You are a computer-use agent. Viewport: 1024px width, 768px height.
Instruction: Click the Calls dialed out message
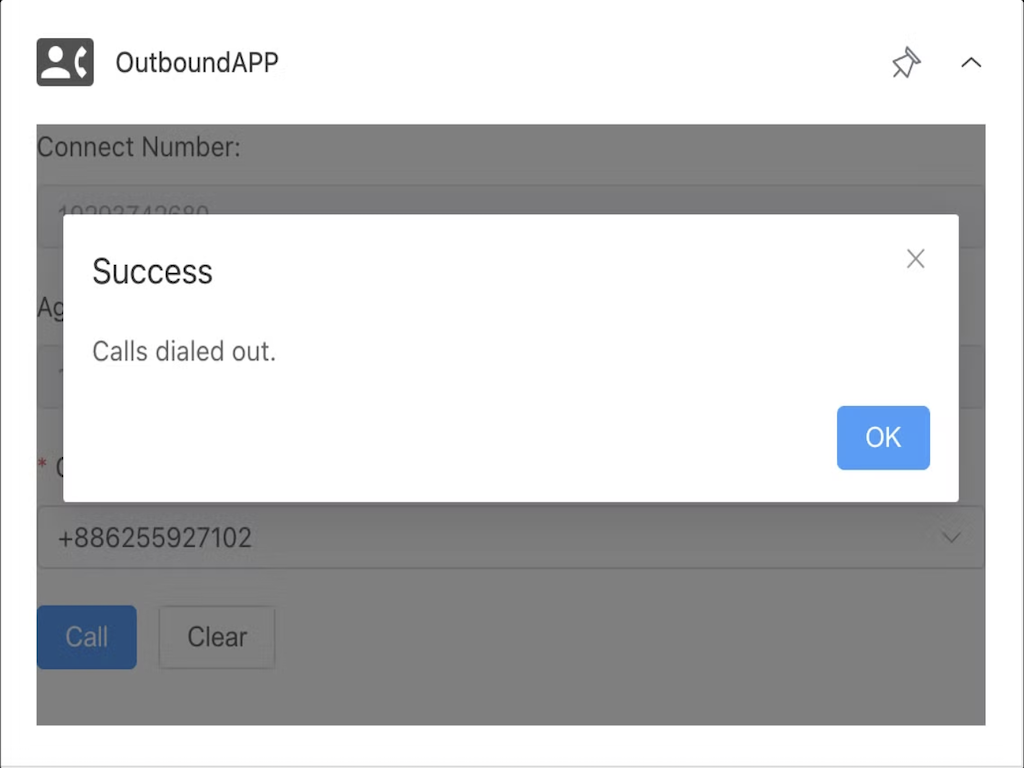[x=184, y=352]
